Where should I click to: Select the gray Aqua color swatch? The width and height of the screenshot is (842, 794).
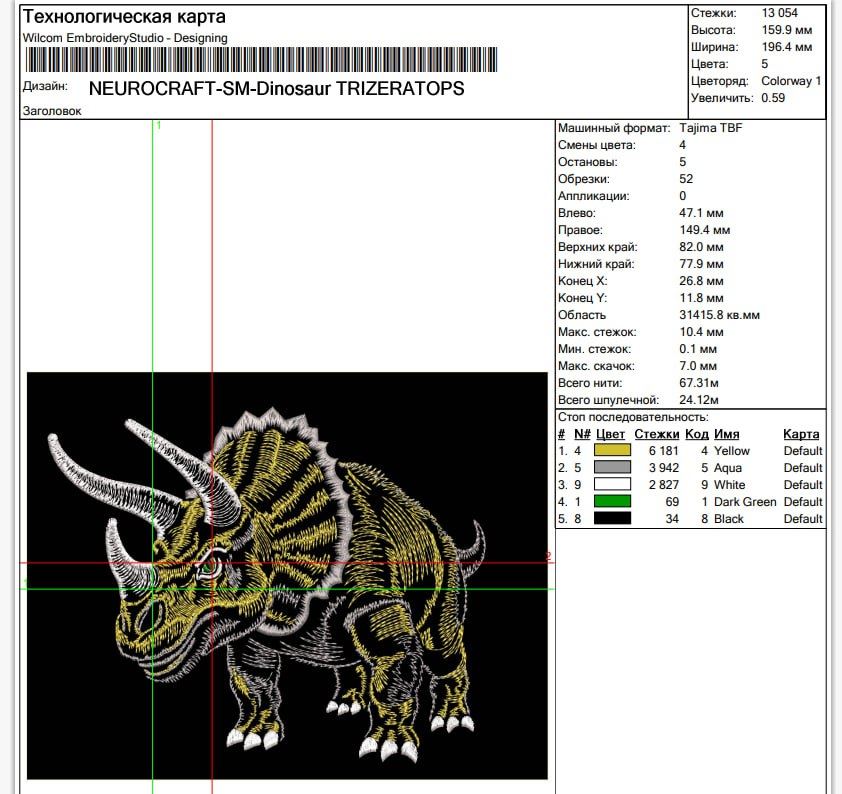(x=613, y=468)
